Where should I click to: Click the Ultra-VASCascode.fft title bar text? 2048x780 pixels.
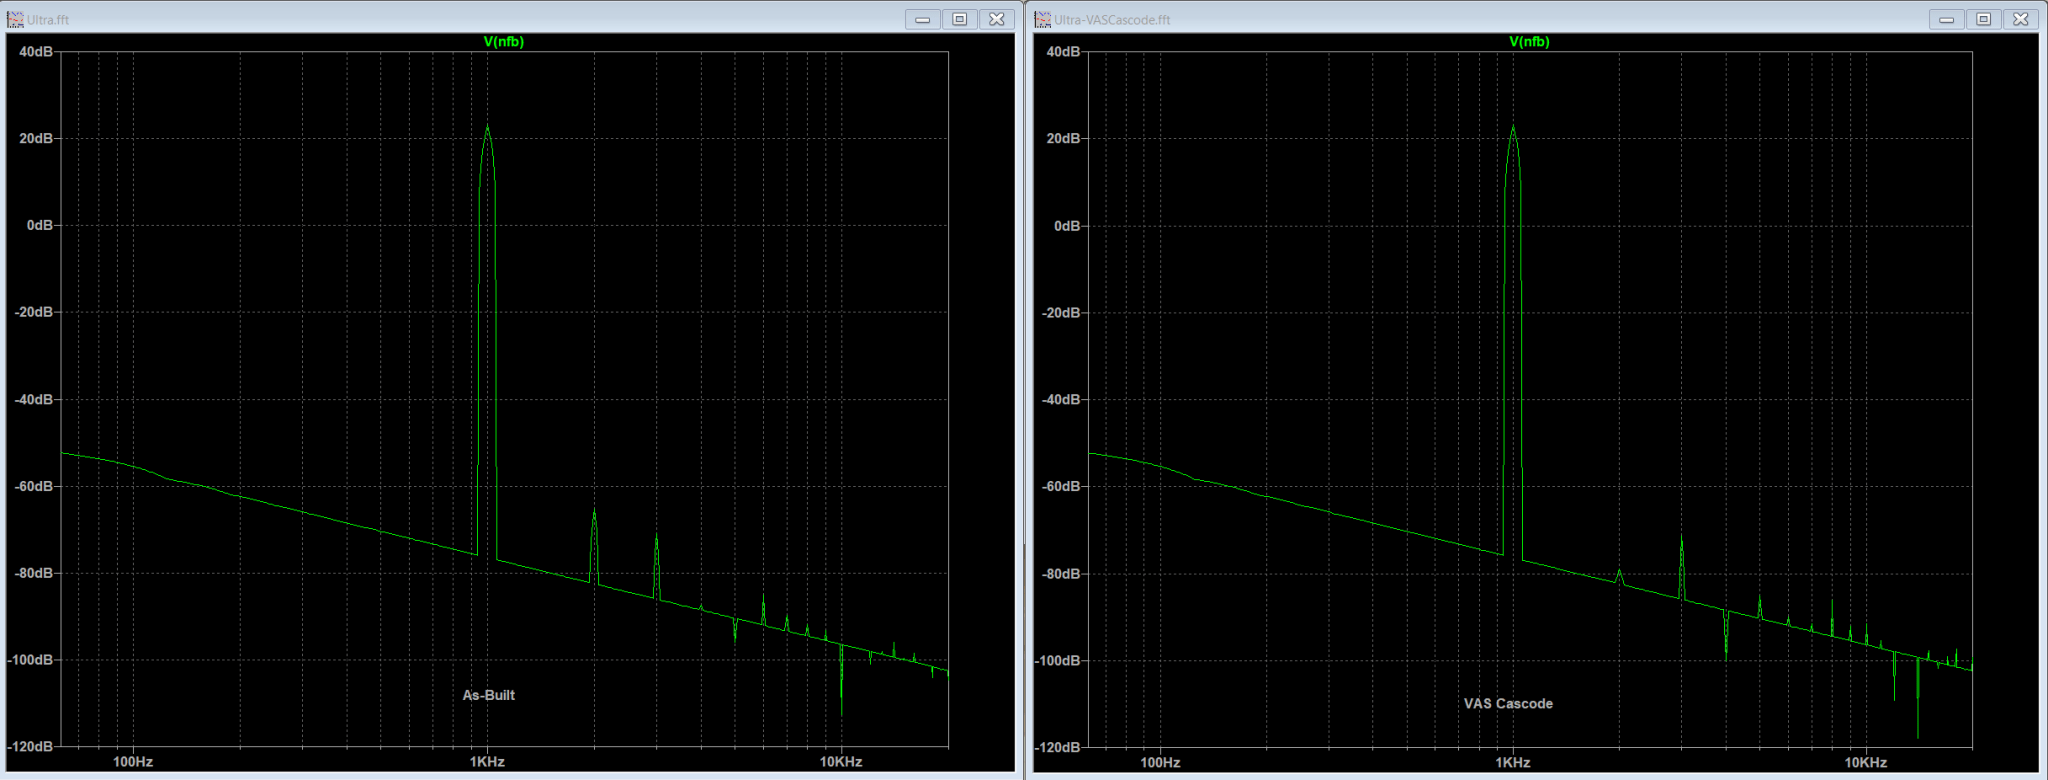click(1112, 20)
